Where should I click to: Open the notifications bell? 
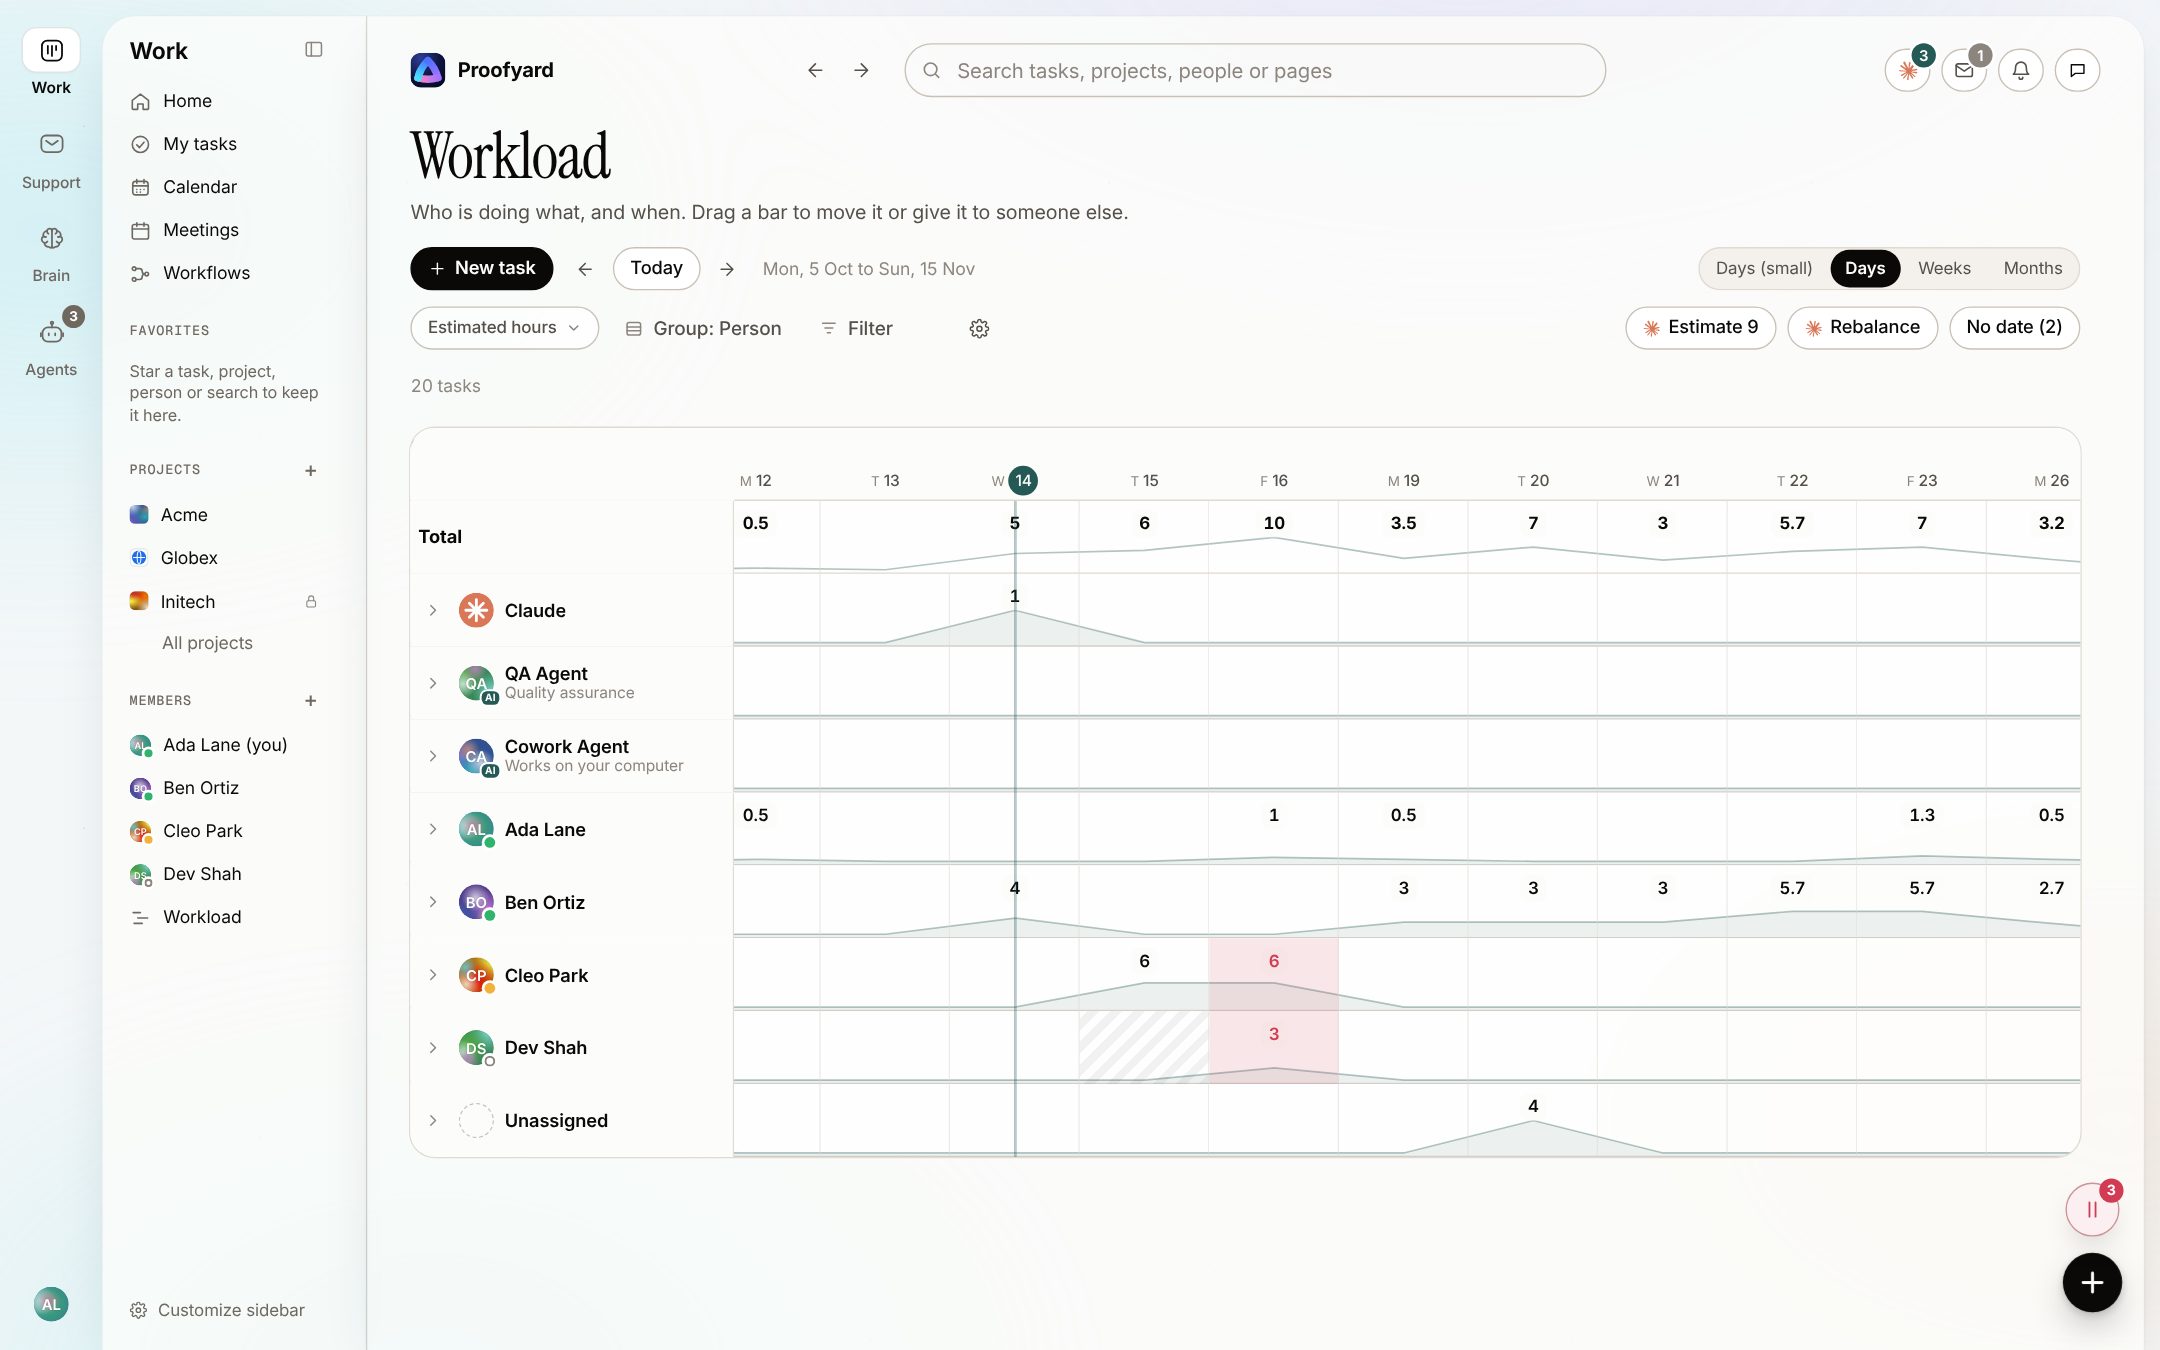pyautogui.click(x=2021, y=70)
